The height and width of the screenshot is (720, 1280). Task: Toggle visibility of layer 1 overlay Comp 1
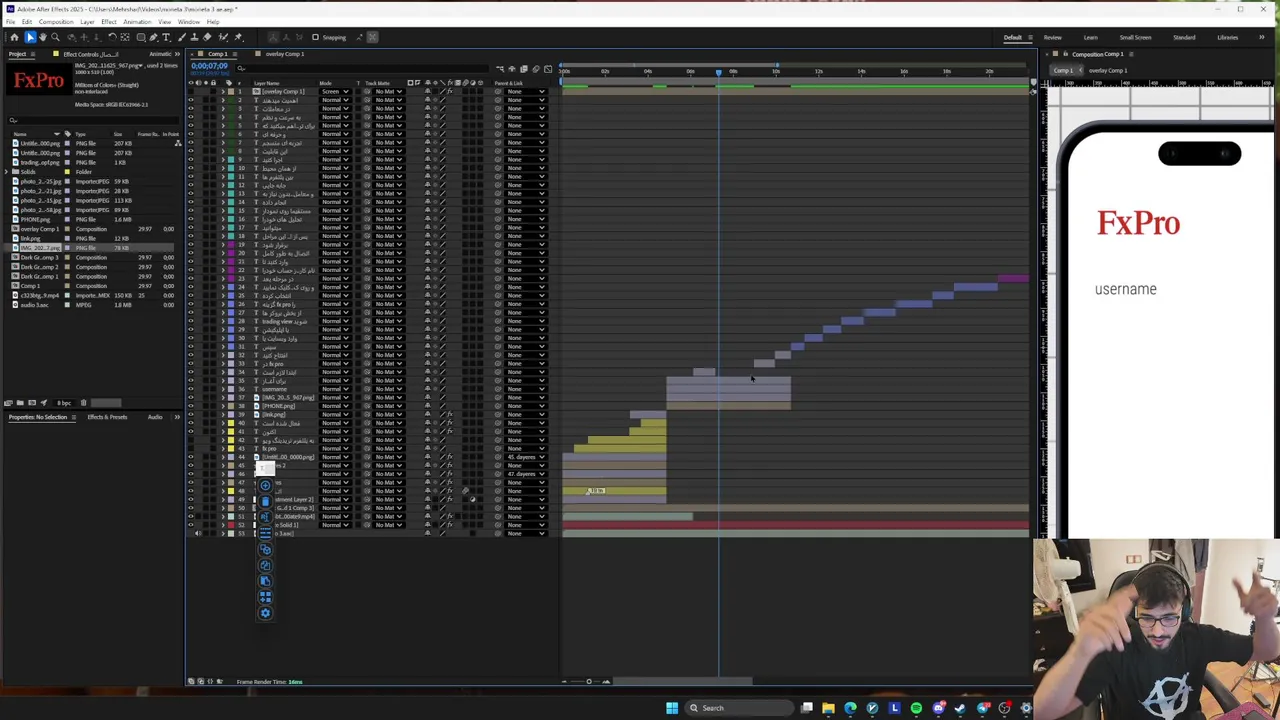191,91
